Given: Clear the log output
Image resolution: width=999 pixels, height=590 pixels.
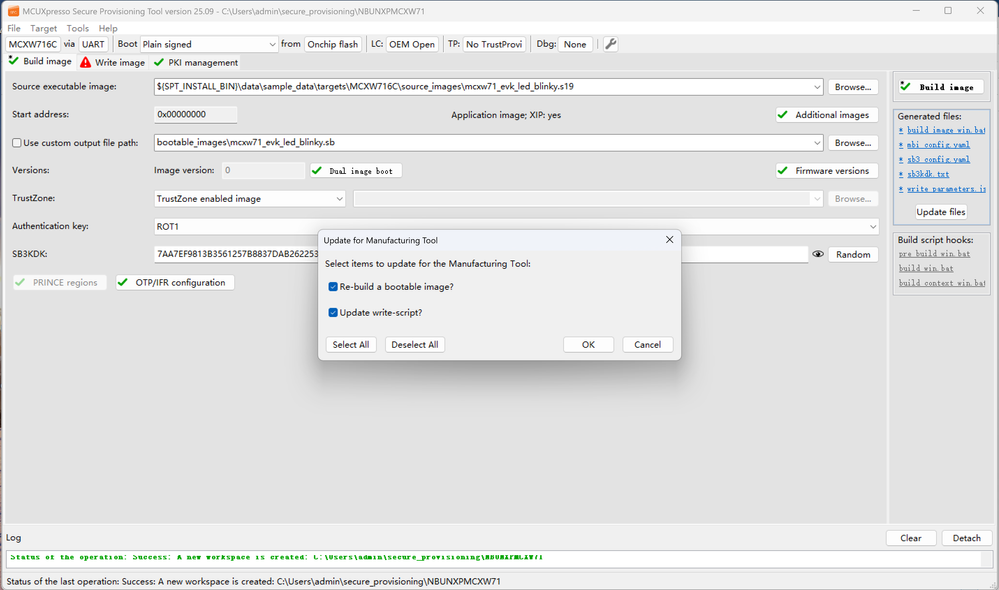Looking at the screenshot, I should point(911,538).
